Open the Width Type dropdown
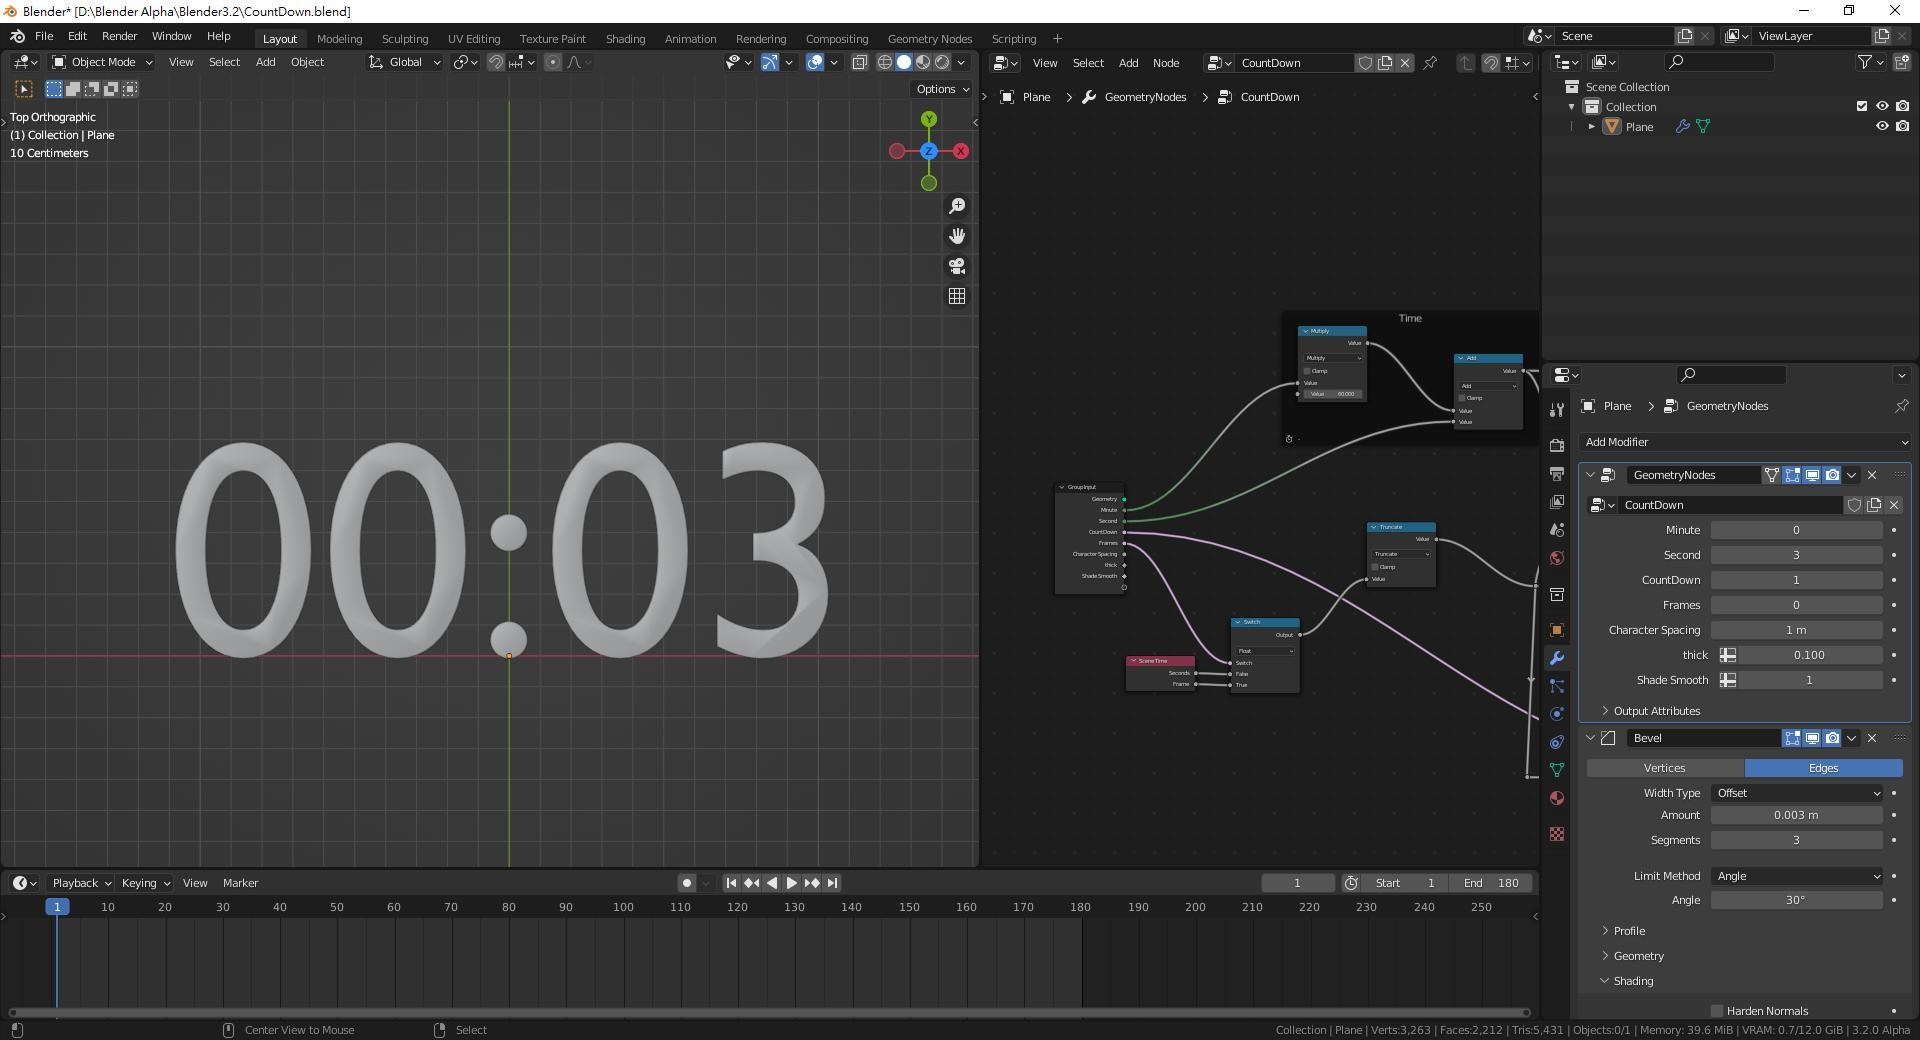Image resolution: width=1920 pixels, height=1040 pixels. [x=1795, y=793]
